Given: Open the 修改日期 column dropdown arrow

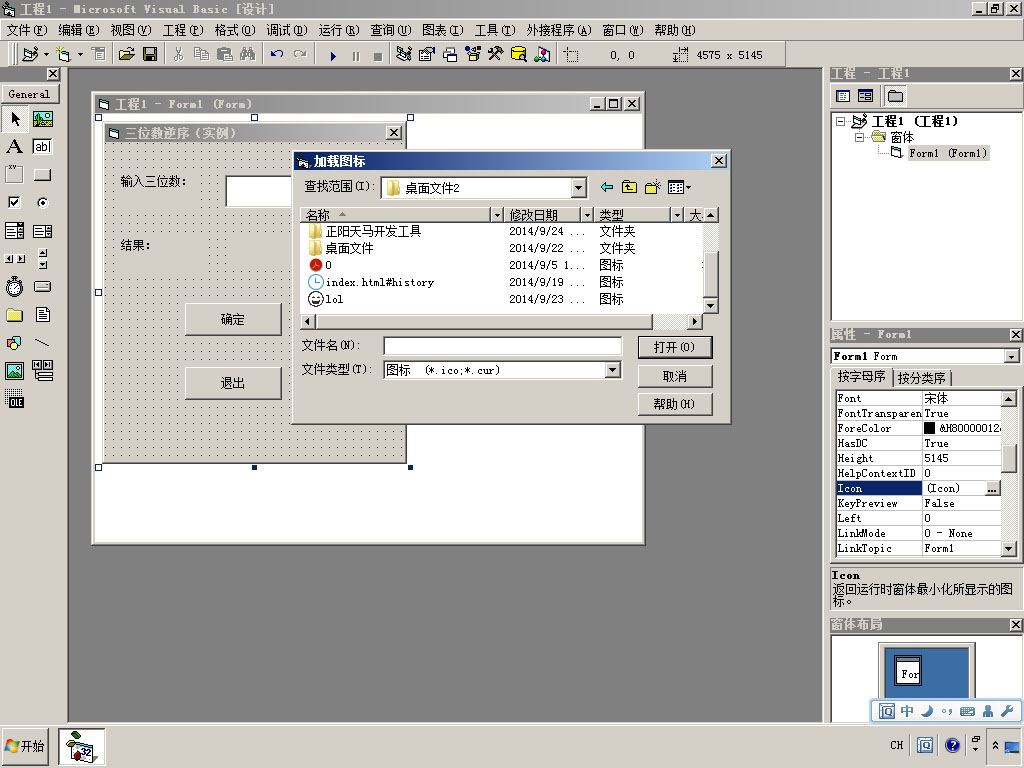Looking at the screenshot, I should pos(587,215).
